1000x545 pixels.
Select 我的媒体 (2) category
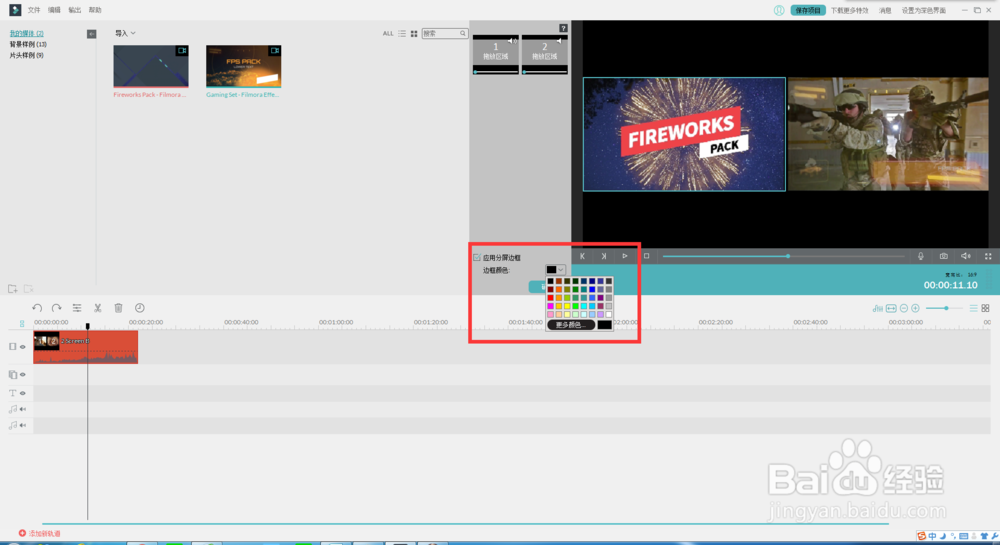click(26, 33)
